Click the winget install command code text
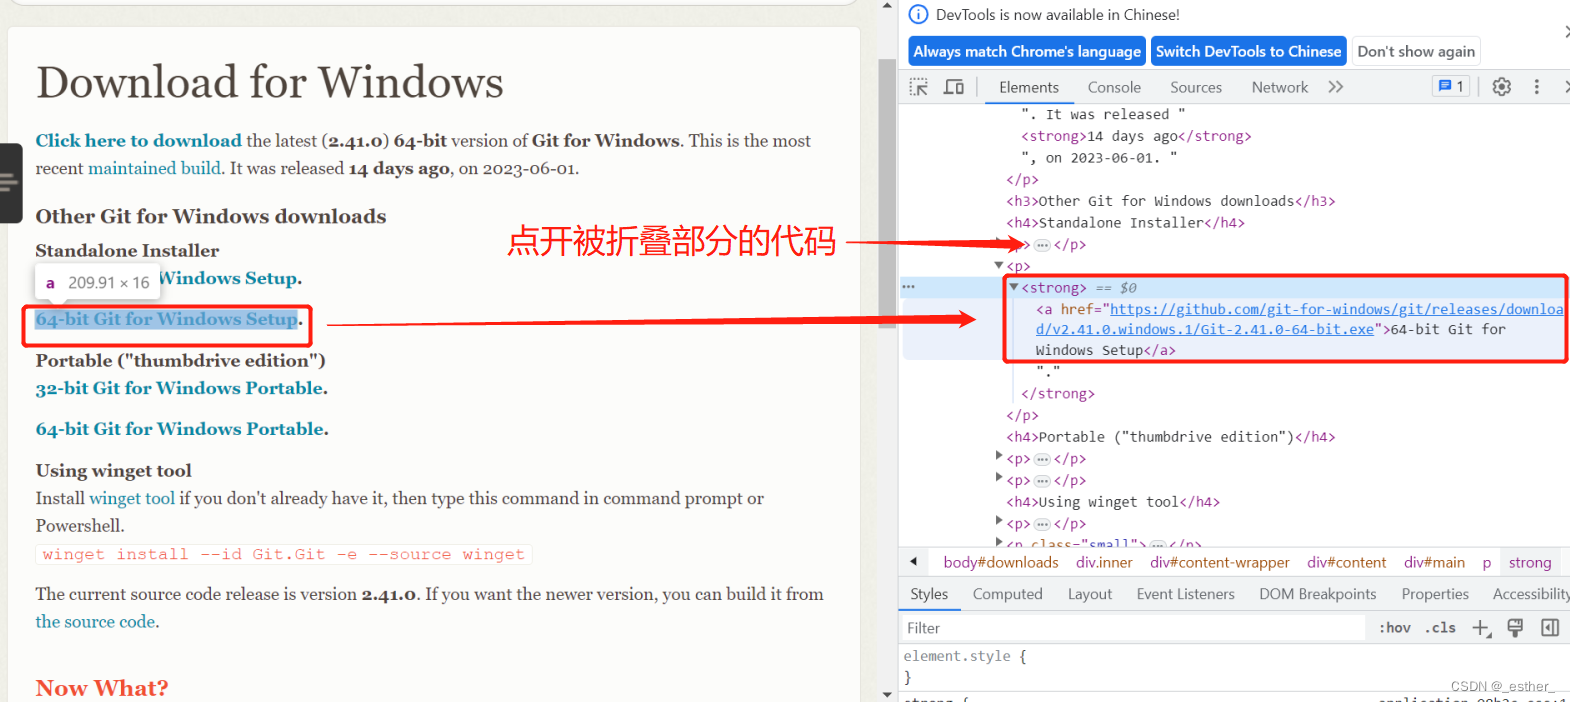Screen dimensions: 1570x702 pyautogui.click(x=283, y=554)
